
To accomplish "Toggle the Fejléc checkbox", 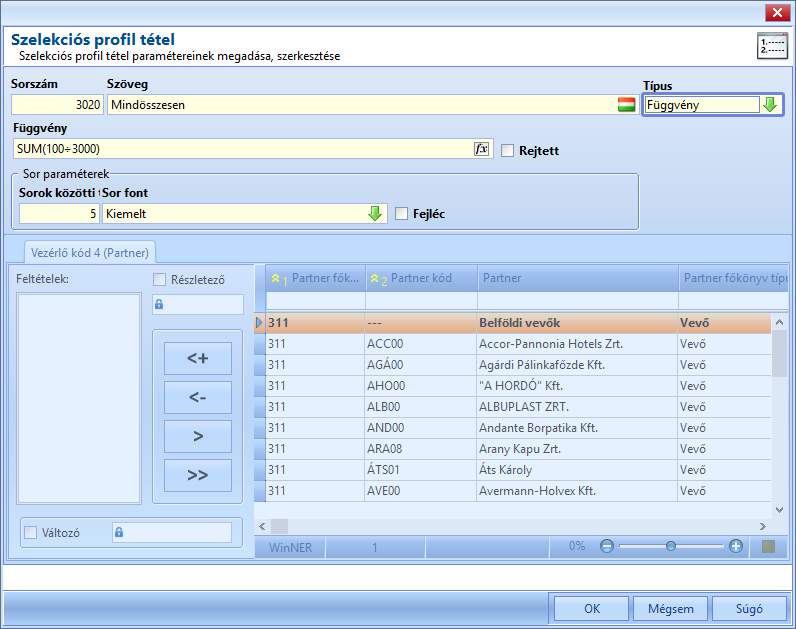I will (401, 214).
